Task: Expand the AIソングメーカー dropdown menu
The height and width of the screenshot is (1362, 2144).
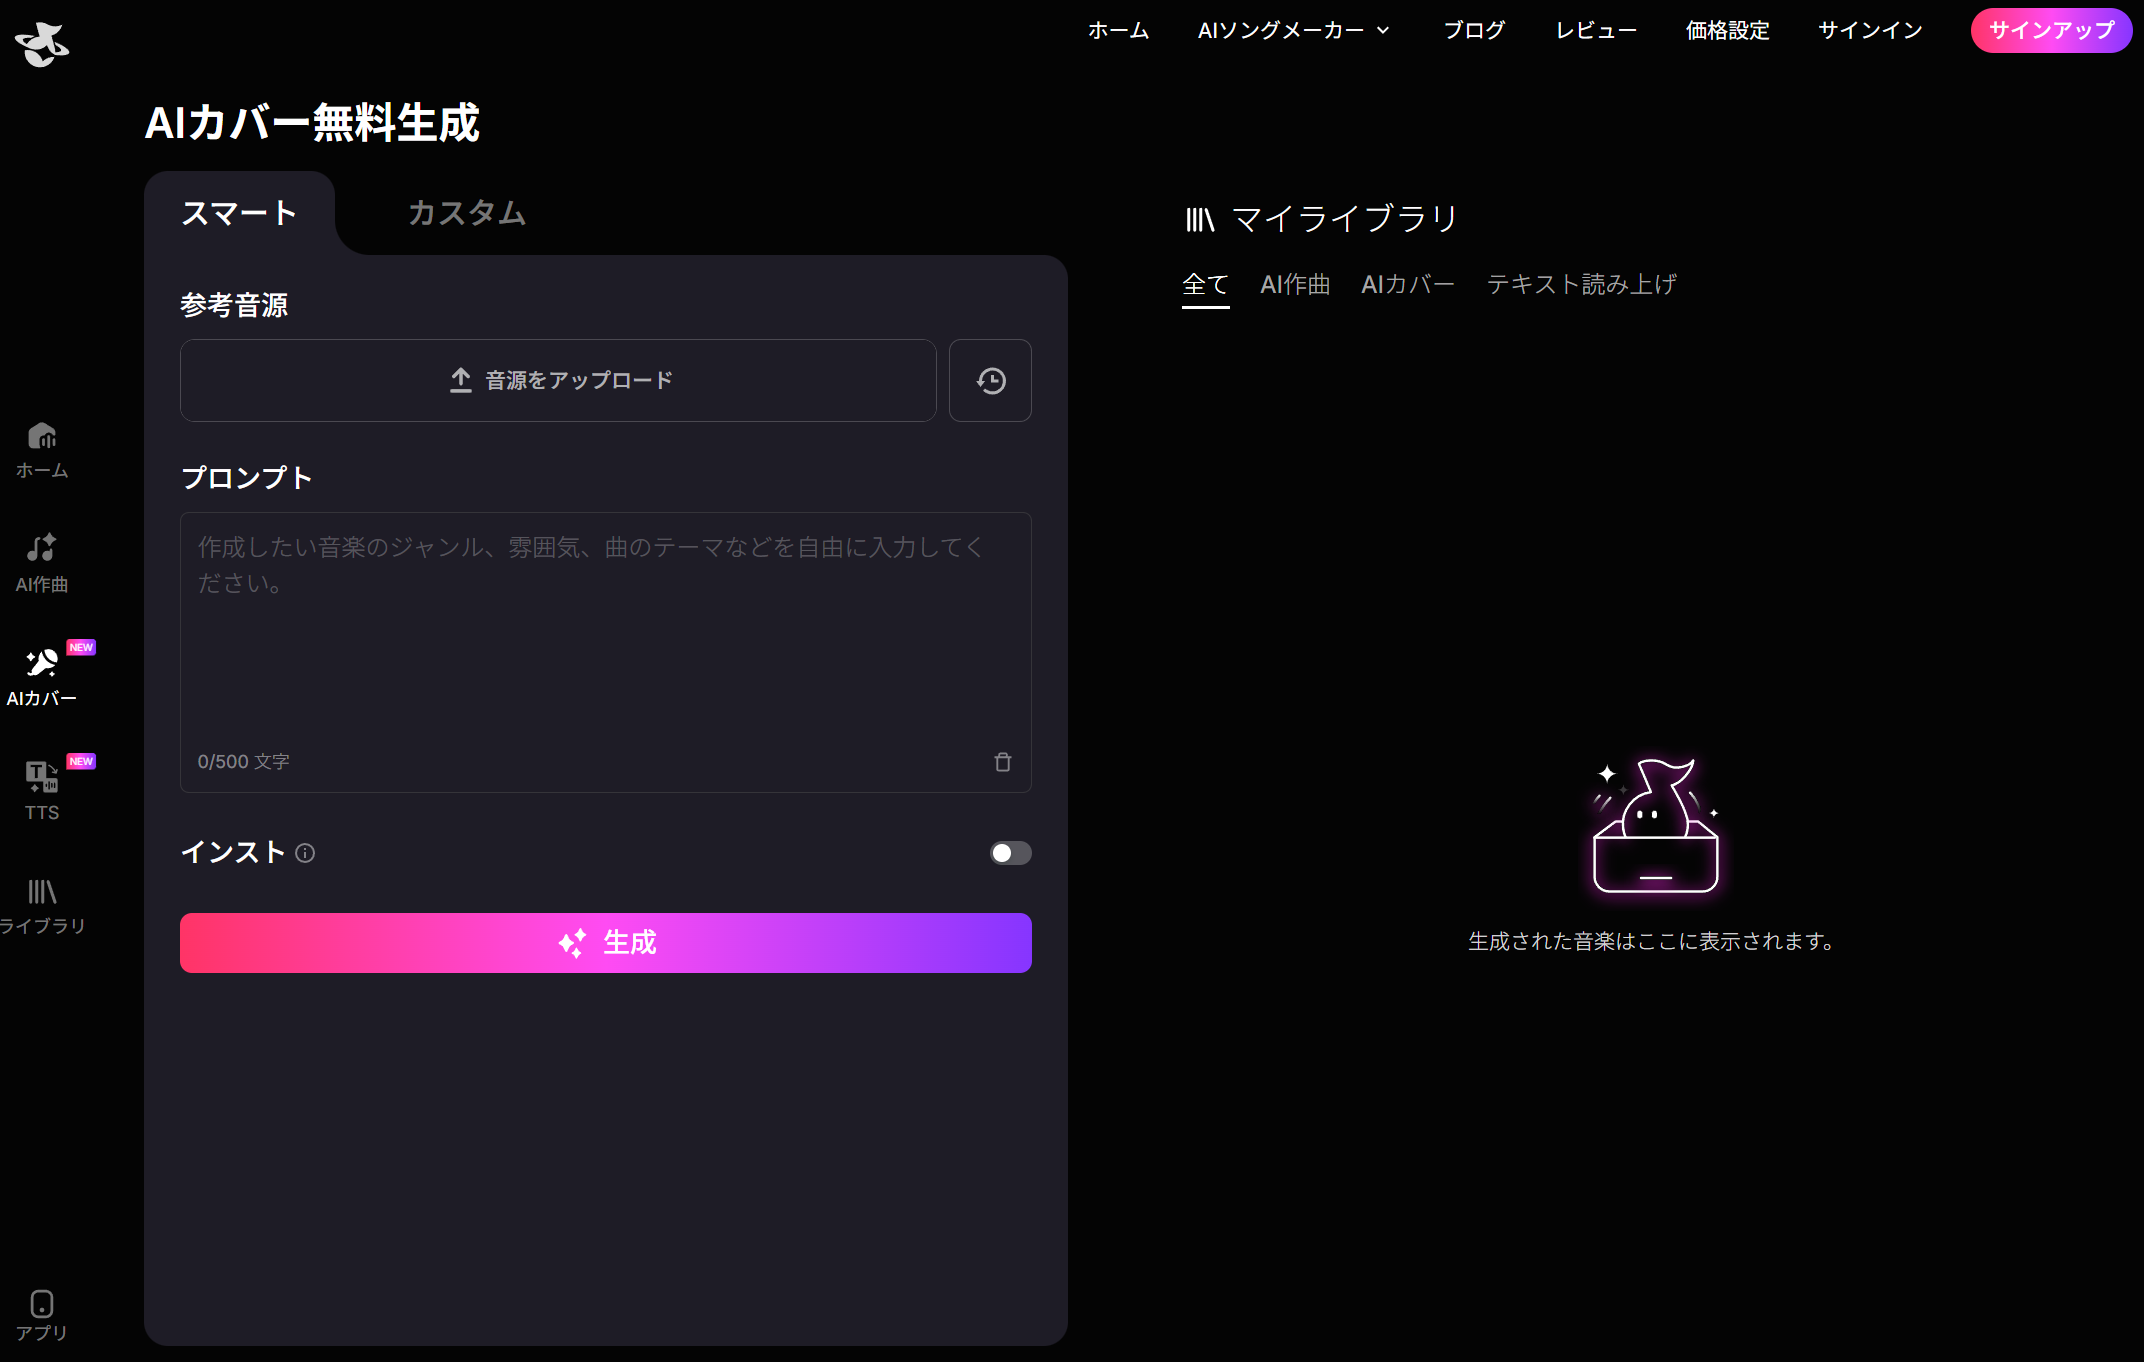Action: [1294, 31]
